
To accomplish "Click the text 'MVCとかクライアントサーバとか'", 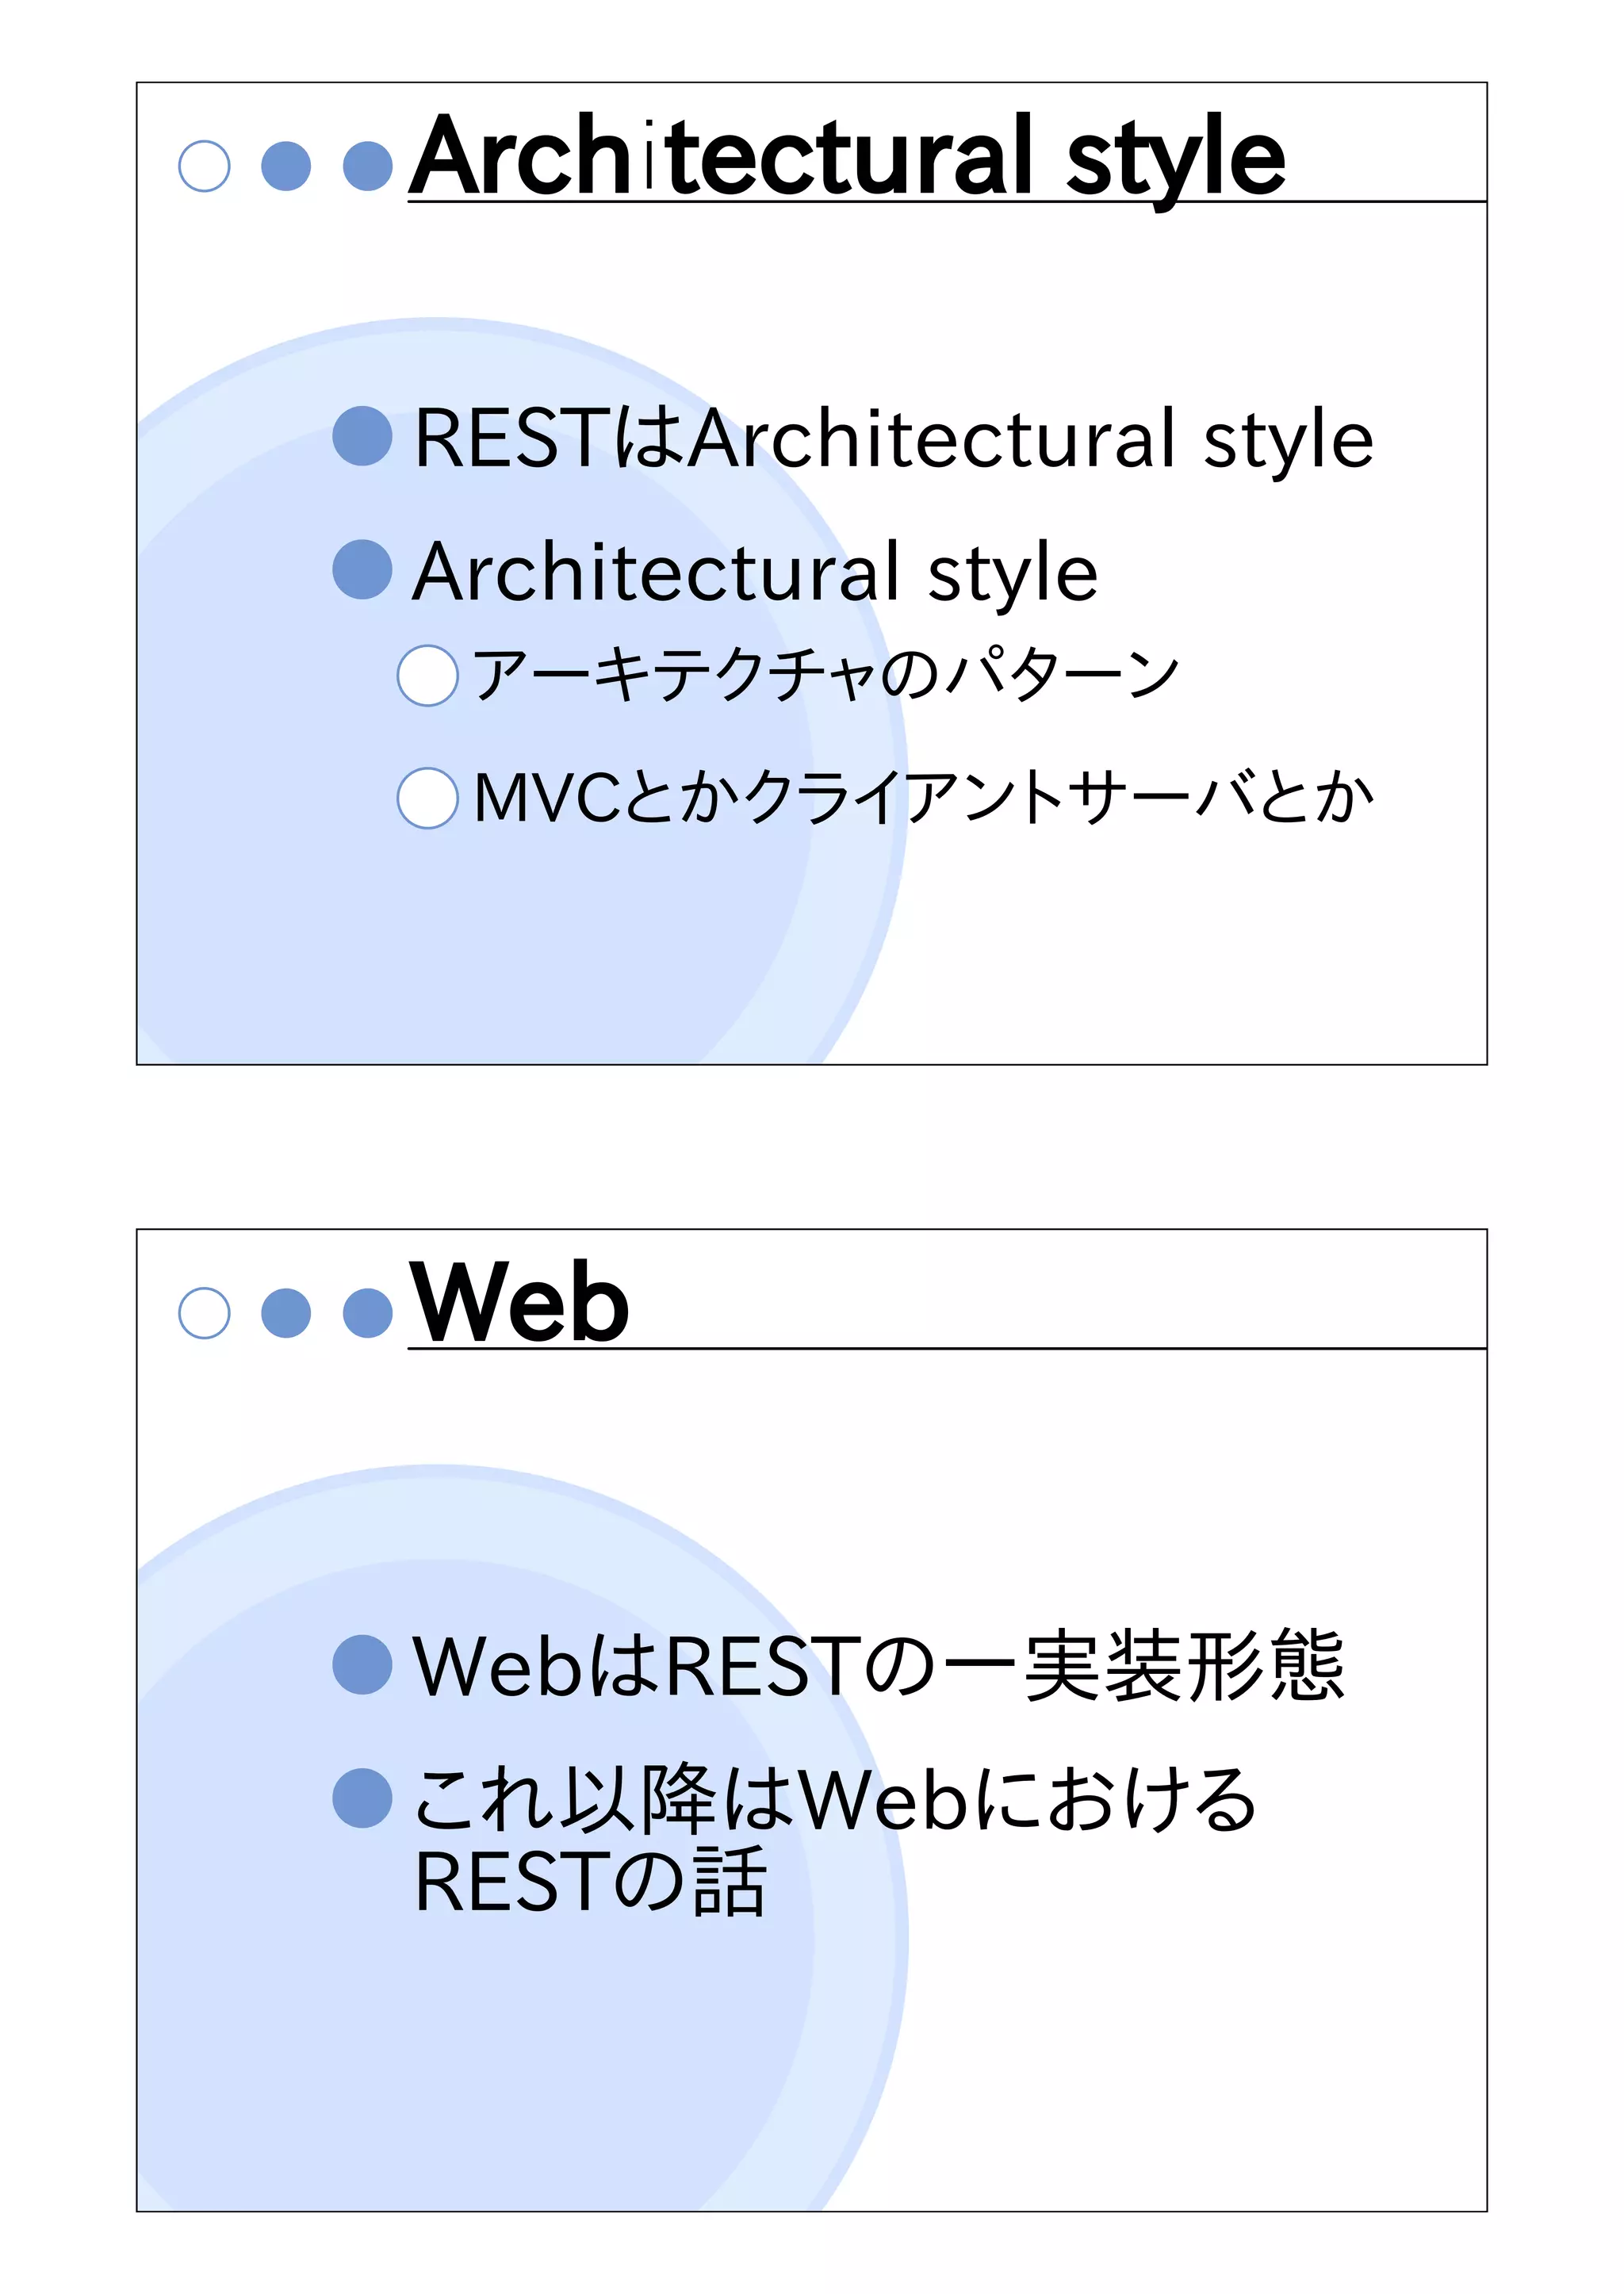I will [923, 797].
